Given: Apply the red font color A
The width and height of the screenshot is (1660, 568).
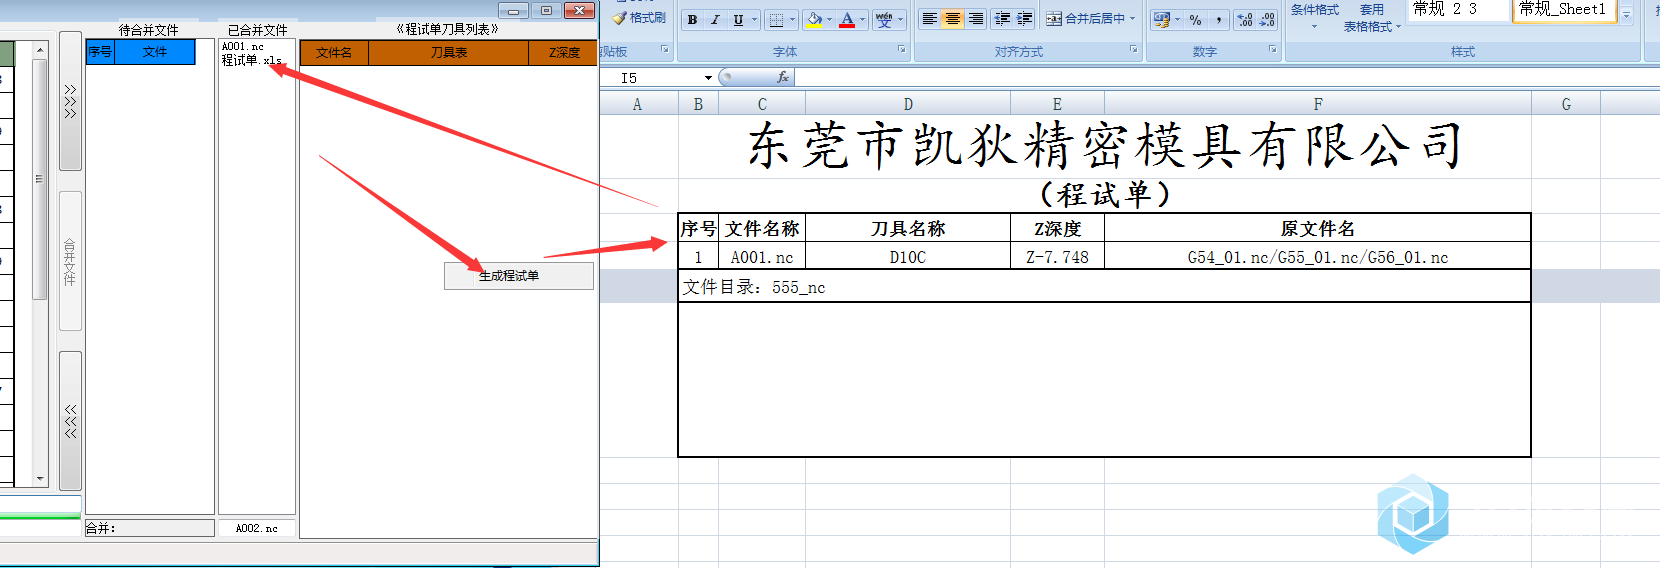Looking at the screenshot, I should coord(847,19).
